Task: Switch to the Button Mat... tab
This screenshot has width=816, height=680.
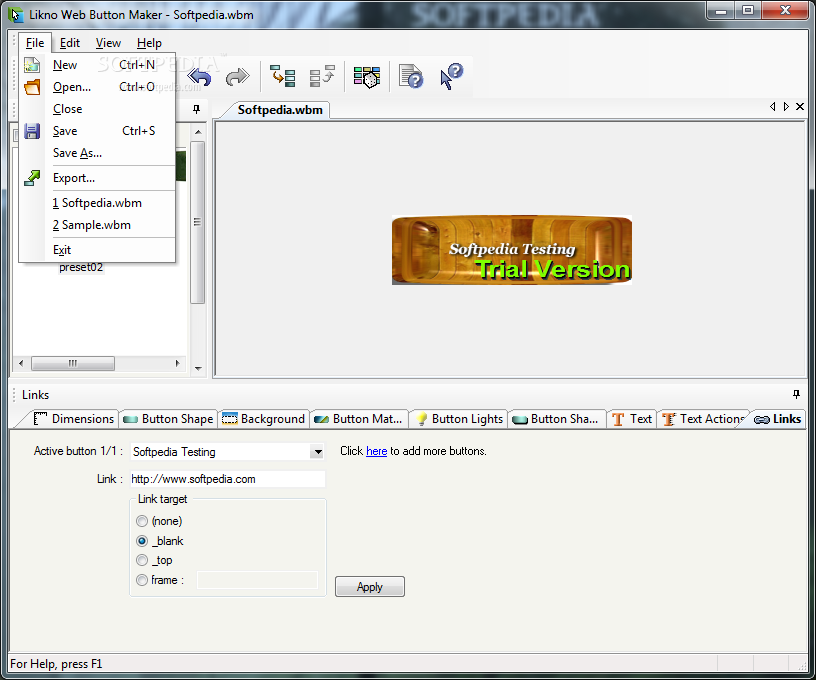Action: 359,419
